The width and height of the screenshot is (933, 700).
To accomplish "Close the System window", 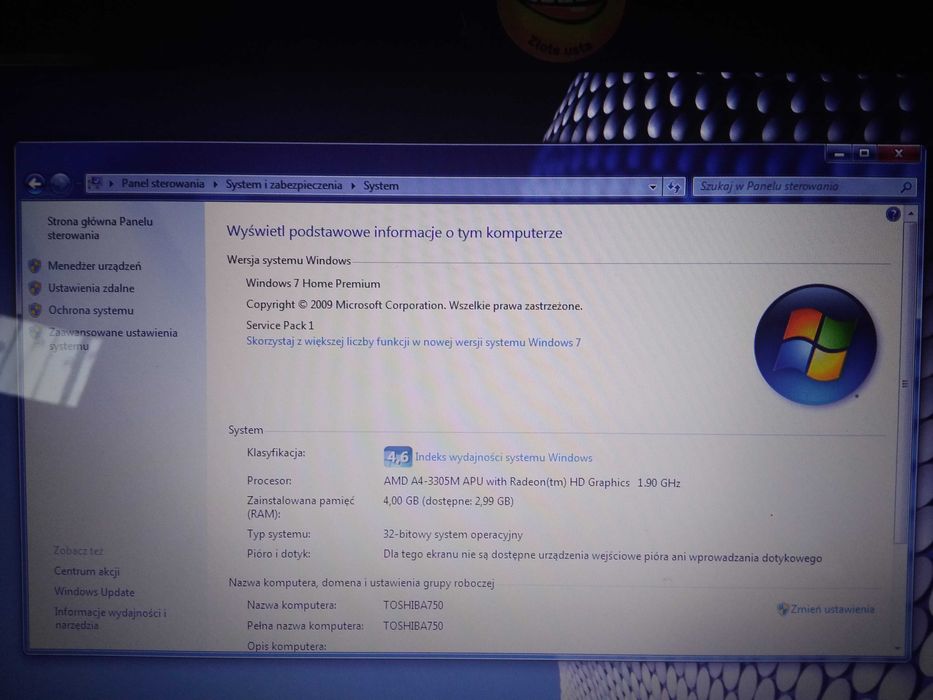I will (x=898, y=154).
